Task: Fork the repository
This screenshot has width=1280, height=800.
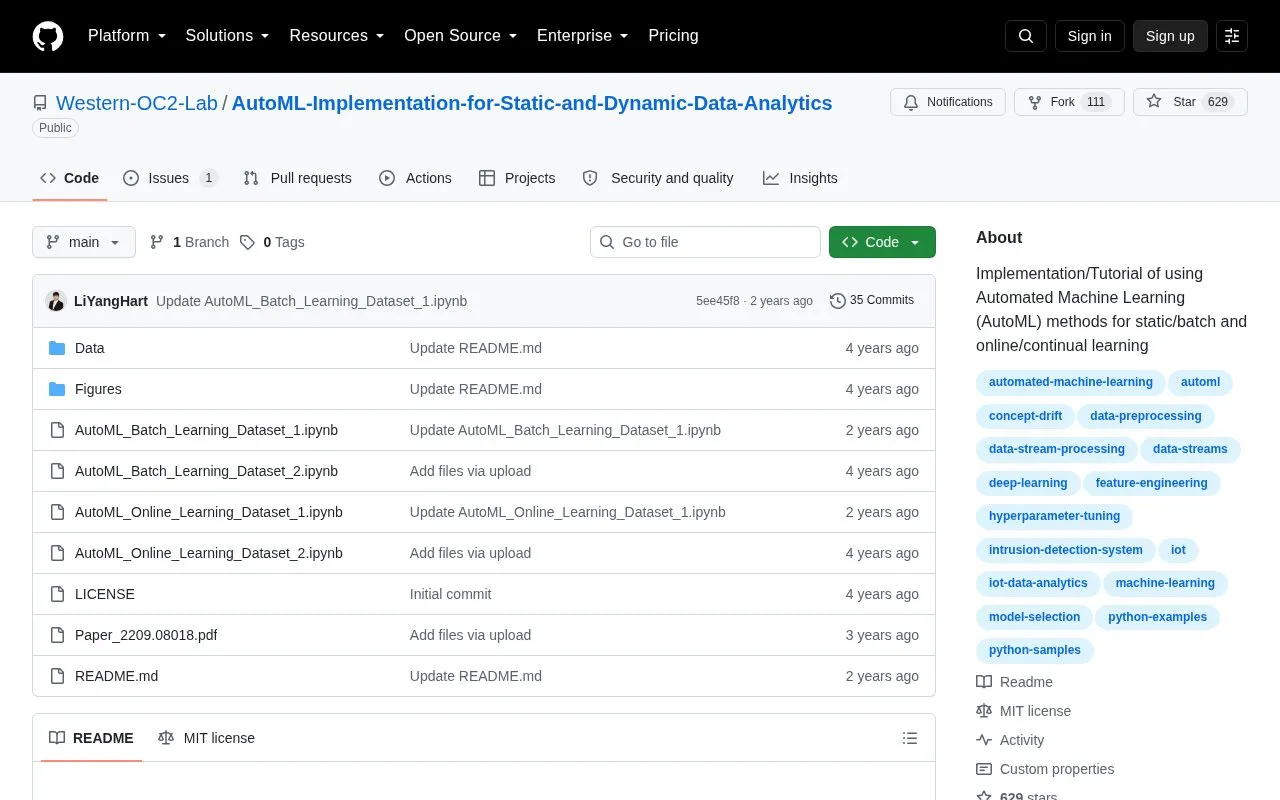Action: (1069, 102)
